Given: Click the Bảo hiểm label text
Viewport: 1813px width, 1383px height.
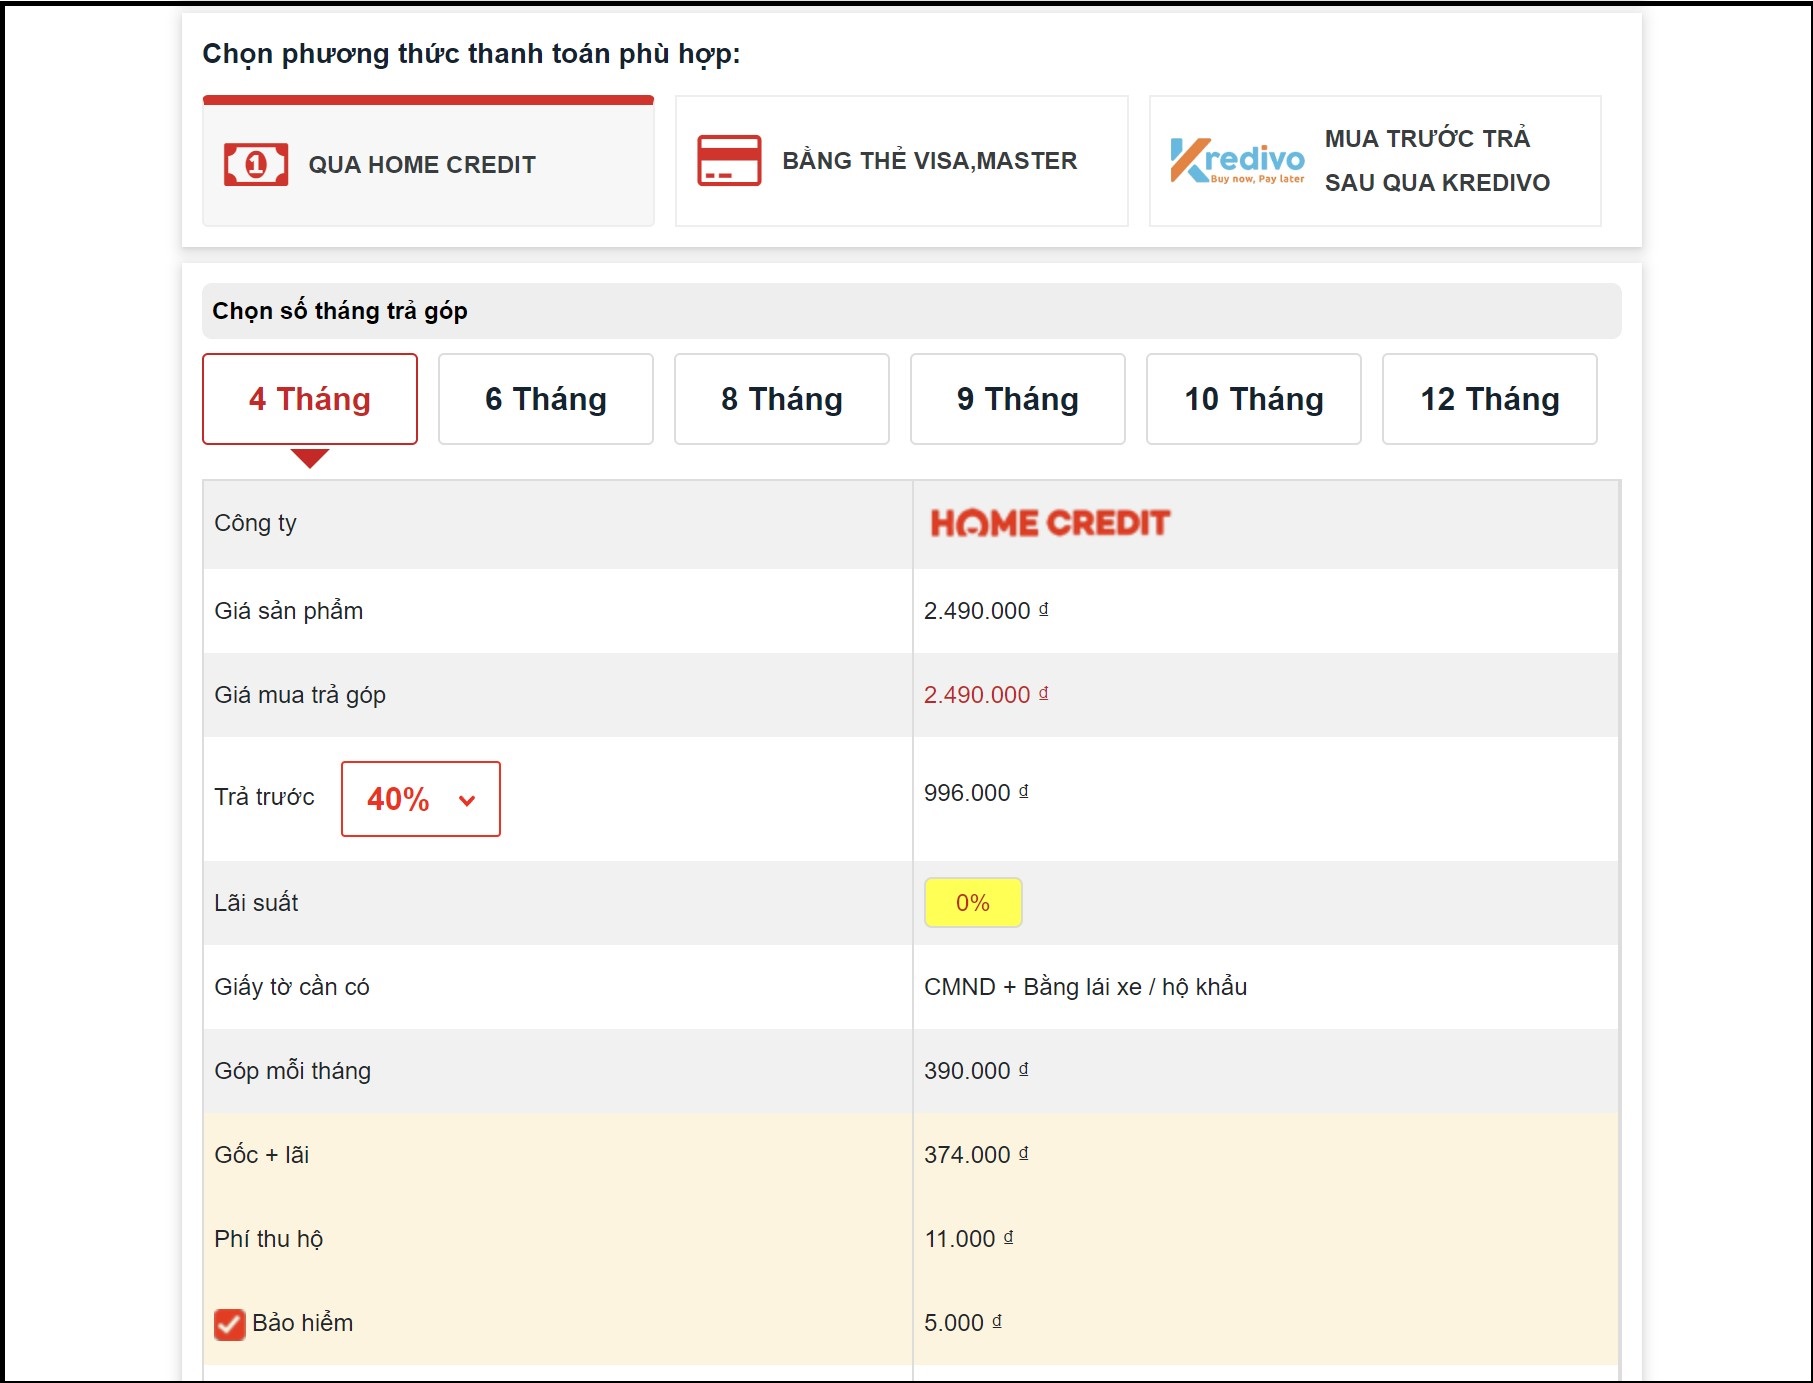Looking at the screenshot, I should pyautogui.click(x=303, y=1323).
